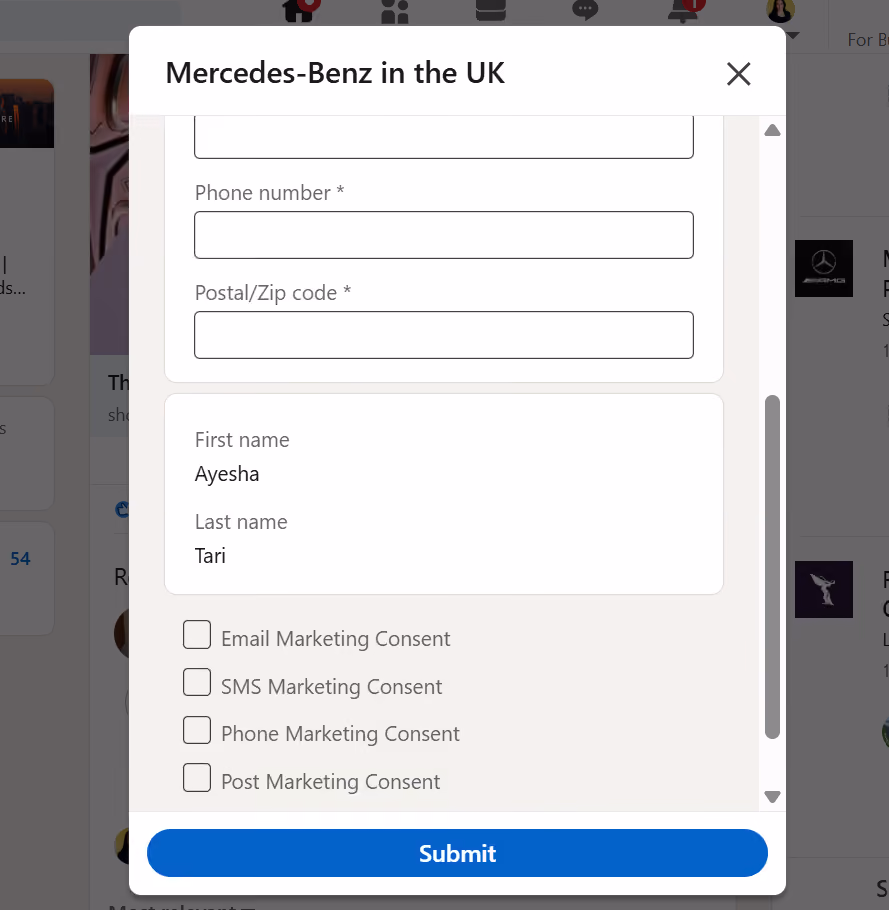The height and width of the screenshot is (910, 889).
Task: Enable Email Marketing Consent checkbox
Action: (x=197, y=634)
